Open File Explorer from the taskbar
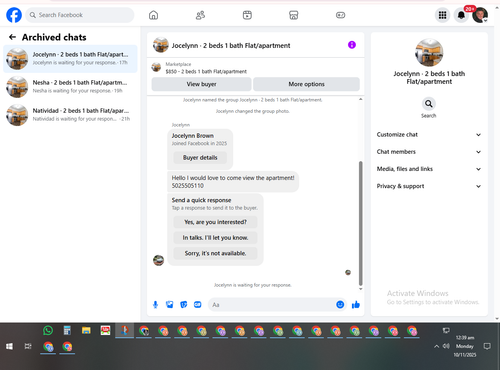The height and width of the screenshot is (370, 500). [86, 330]
